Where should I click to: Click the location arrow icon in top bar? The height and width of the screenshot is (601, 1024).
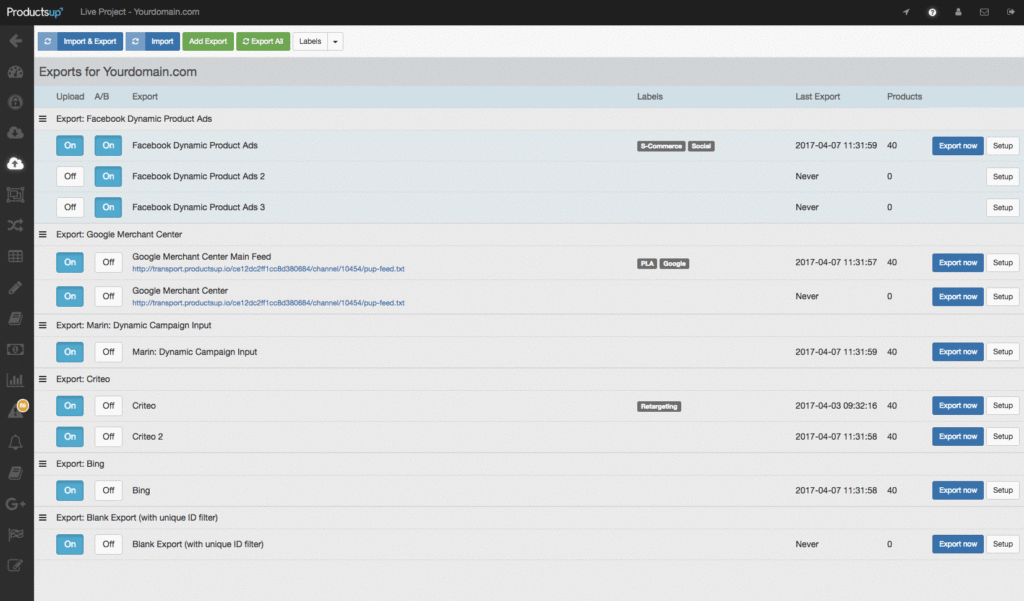pyautogui.click(x=906, y=12)
